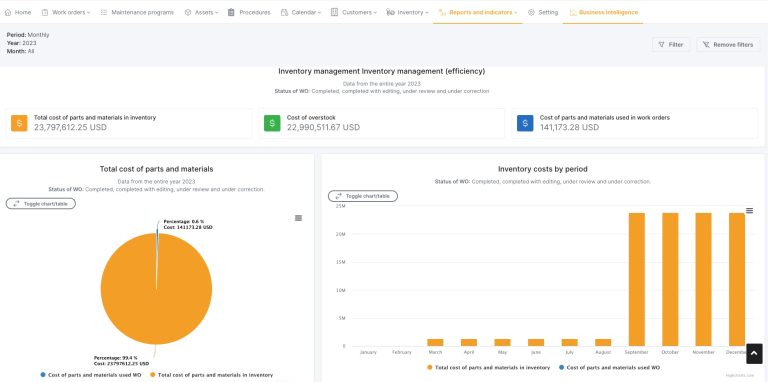
Task: Toggle the pie legend item for parts used WO
Action: tap(91, 375)
